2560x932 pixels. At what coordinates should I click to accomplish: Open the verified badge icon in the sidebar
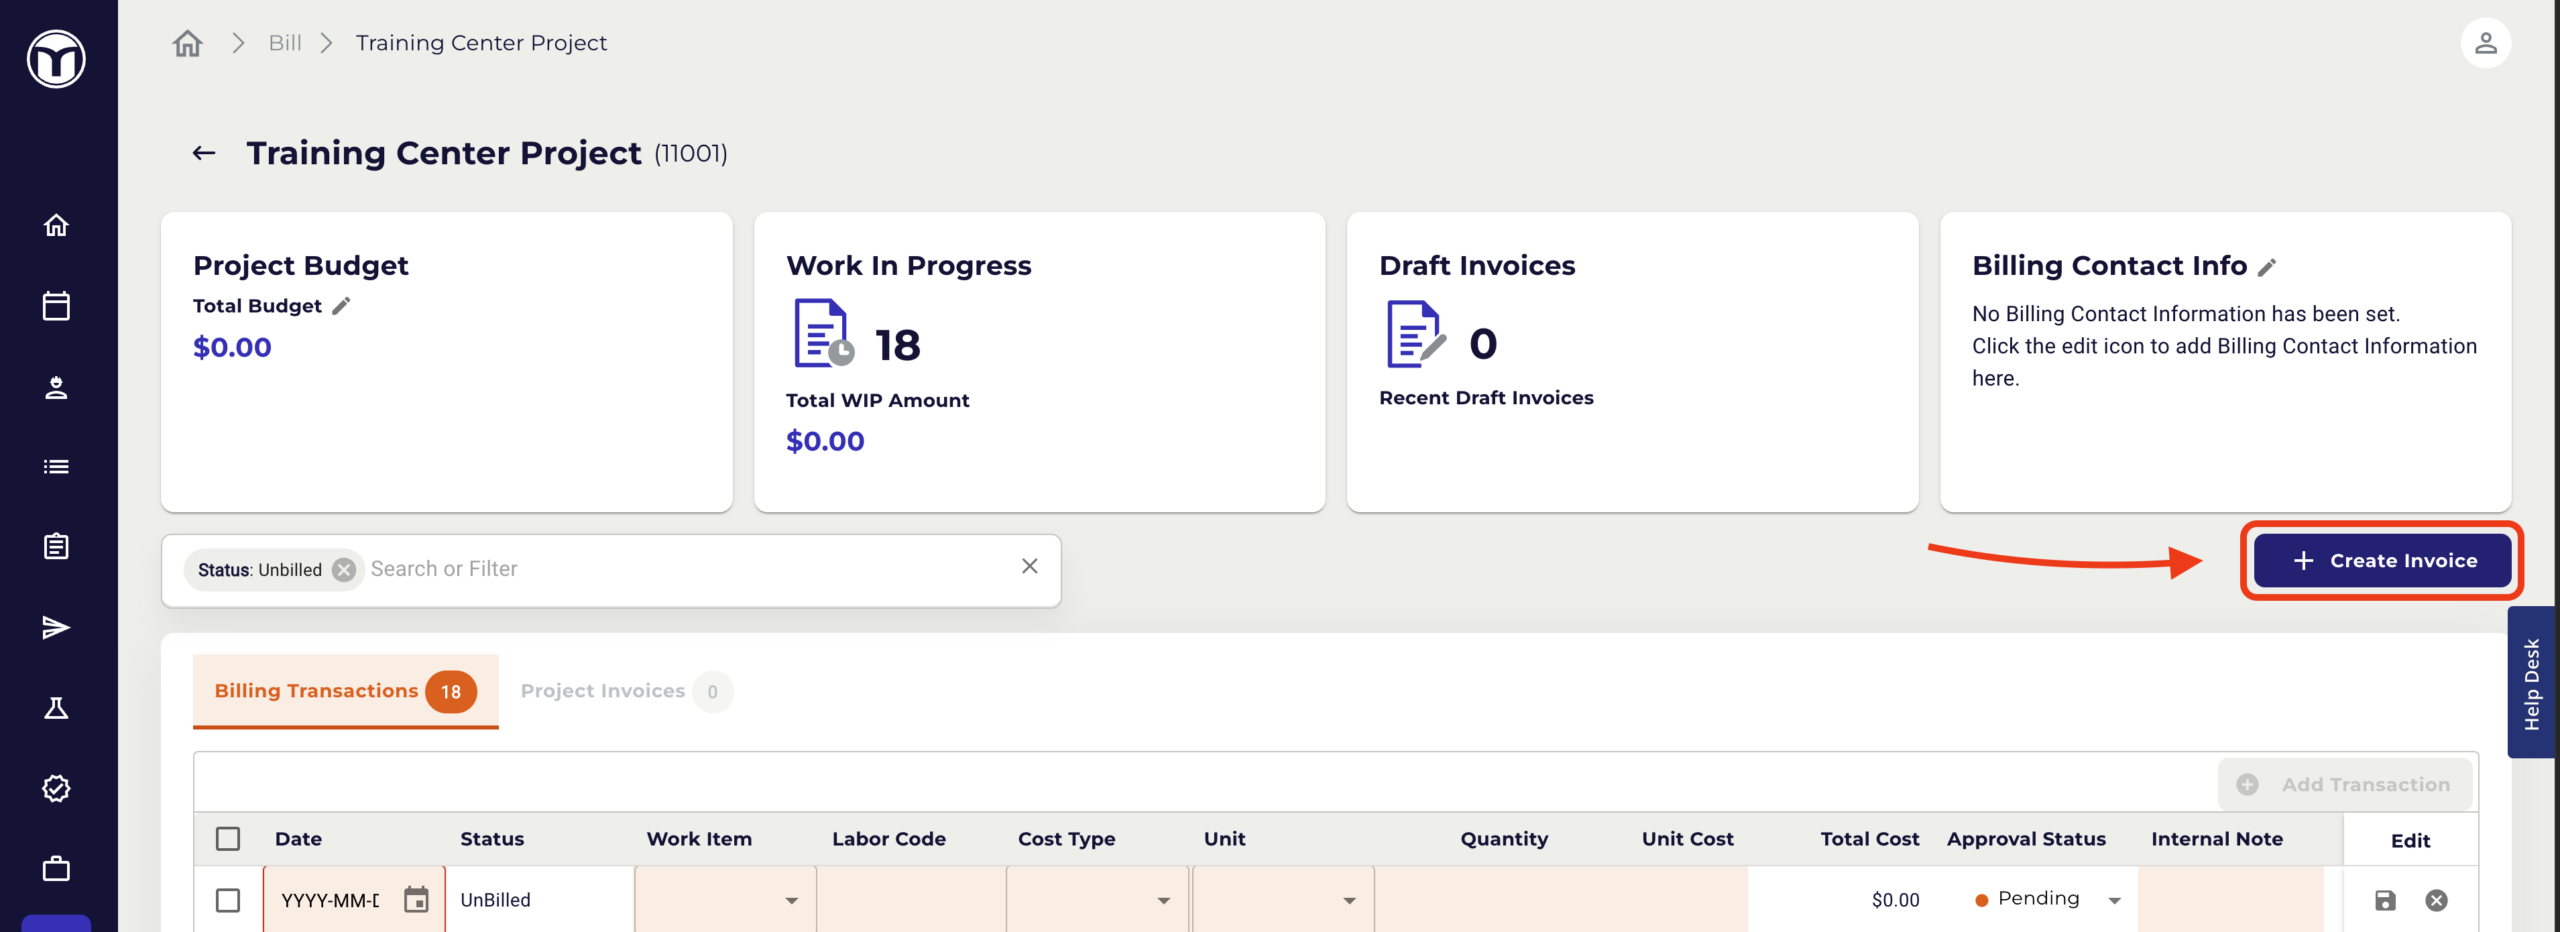click(56, 789)
